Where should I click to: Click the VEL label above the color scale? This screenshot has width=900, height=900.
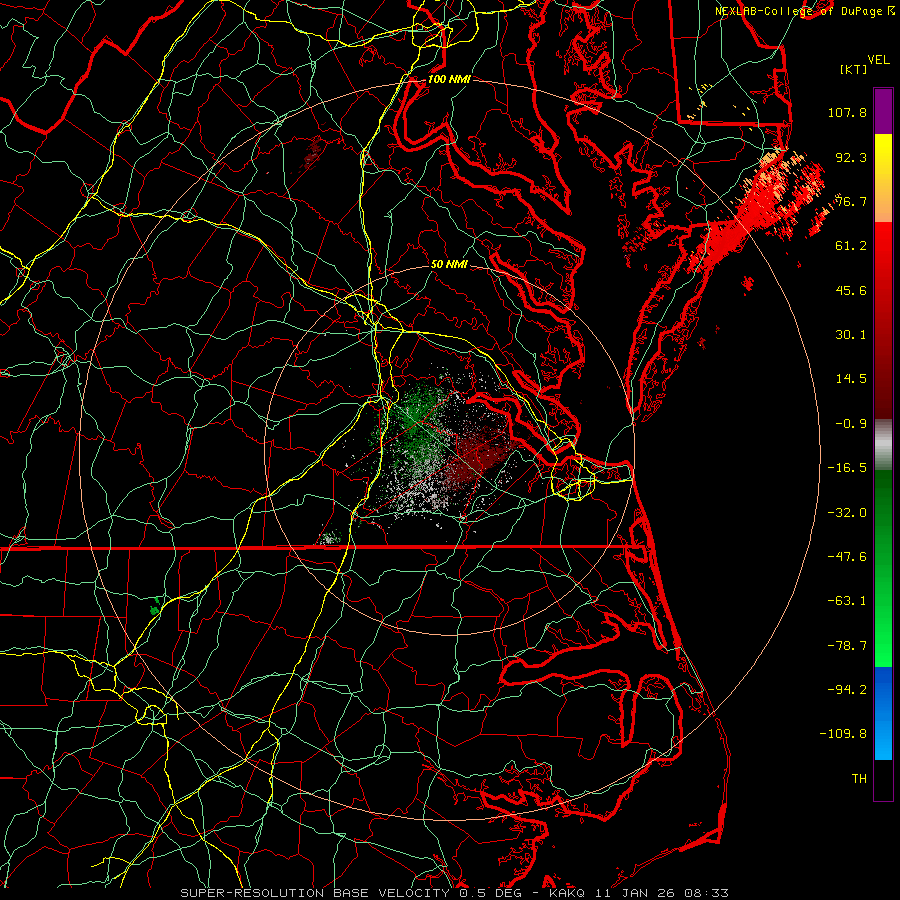tap(878, 60)
